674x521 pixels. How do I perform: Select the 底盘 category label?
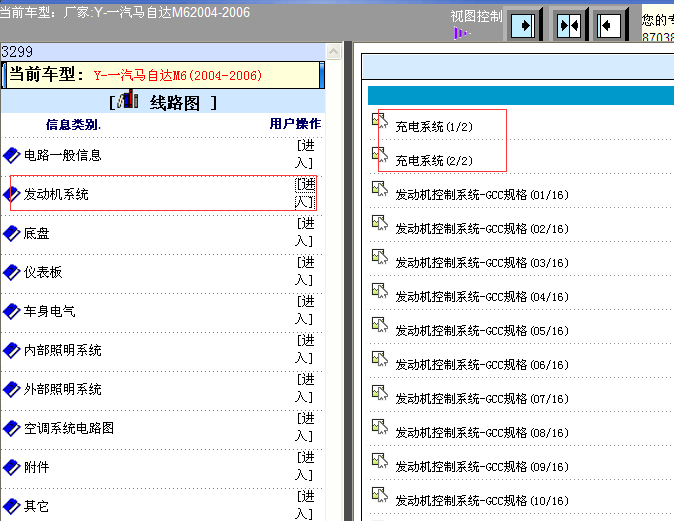point(37,233)
